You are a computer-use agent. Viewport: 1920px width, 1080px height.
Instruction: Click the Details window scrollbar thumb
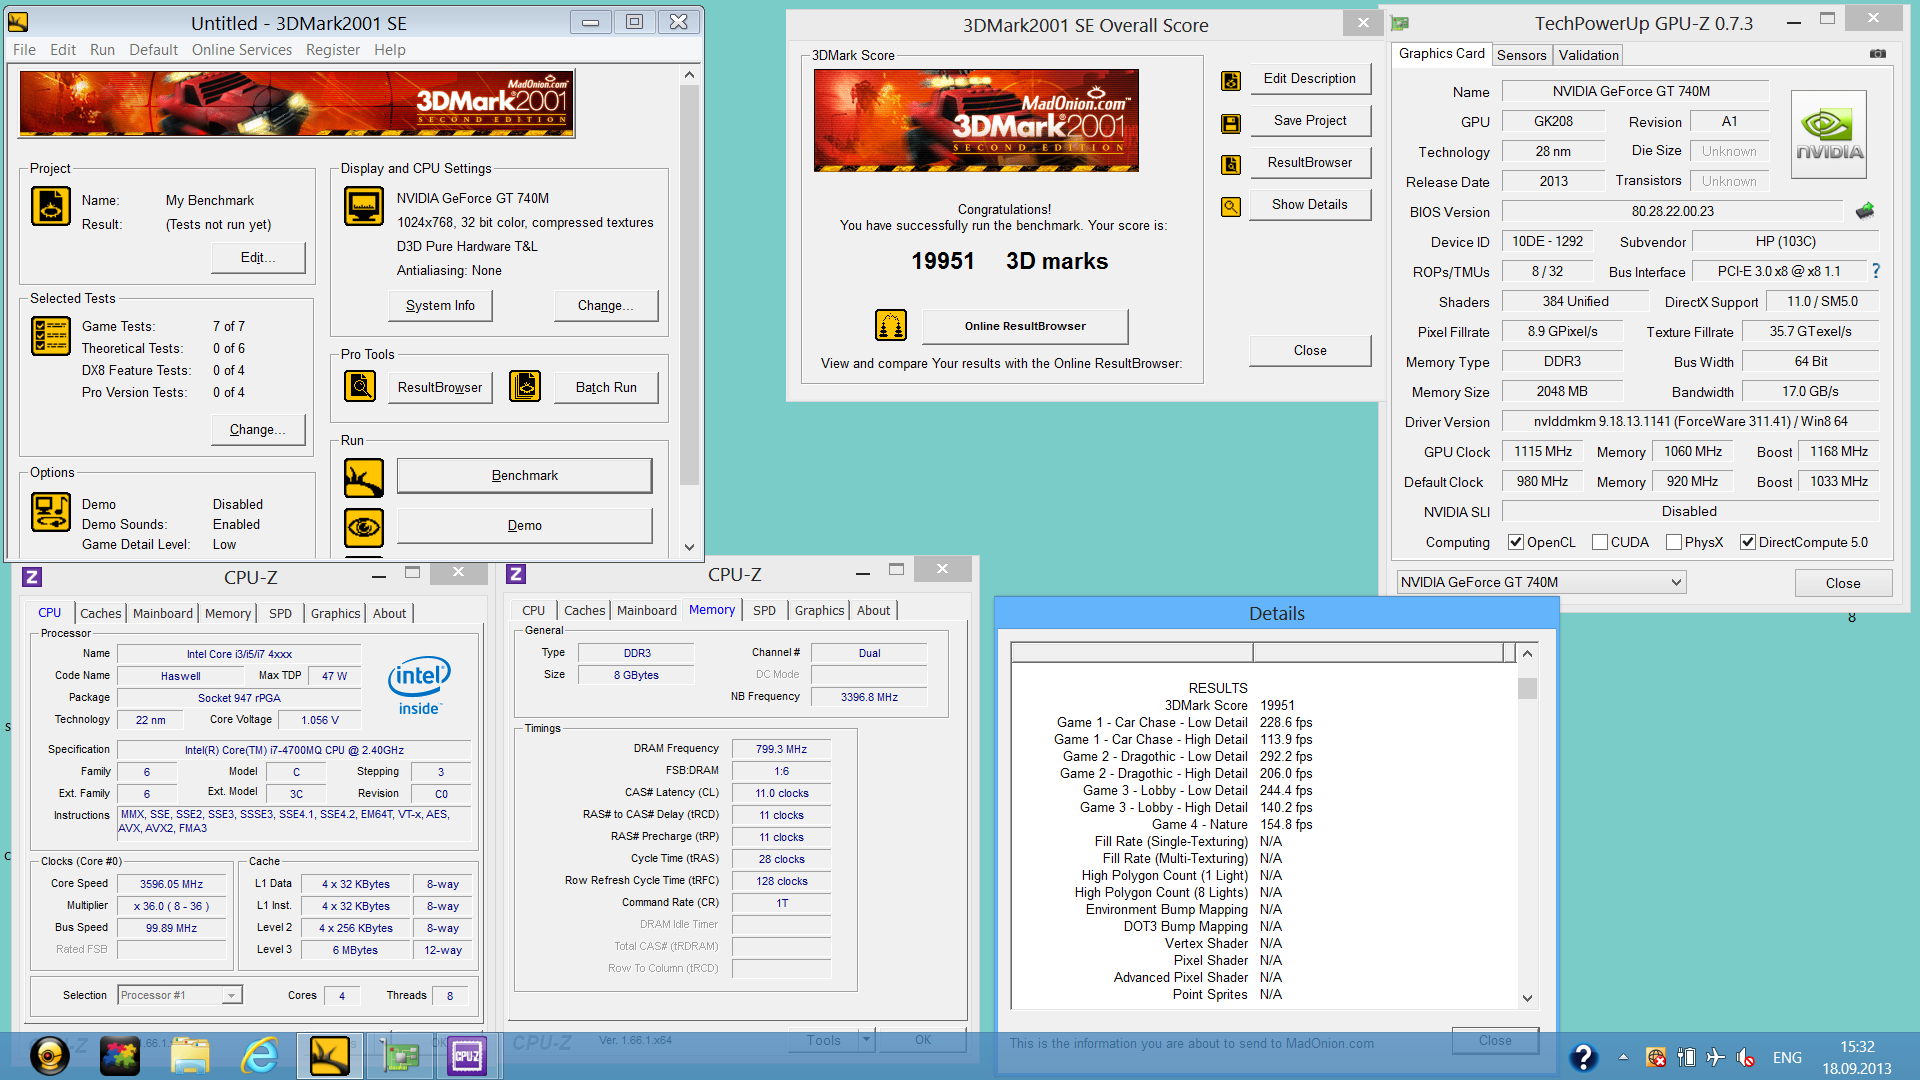point(1527,688)
